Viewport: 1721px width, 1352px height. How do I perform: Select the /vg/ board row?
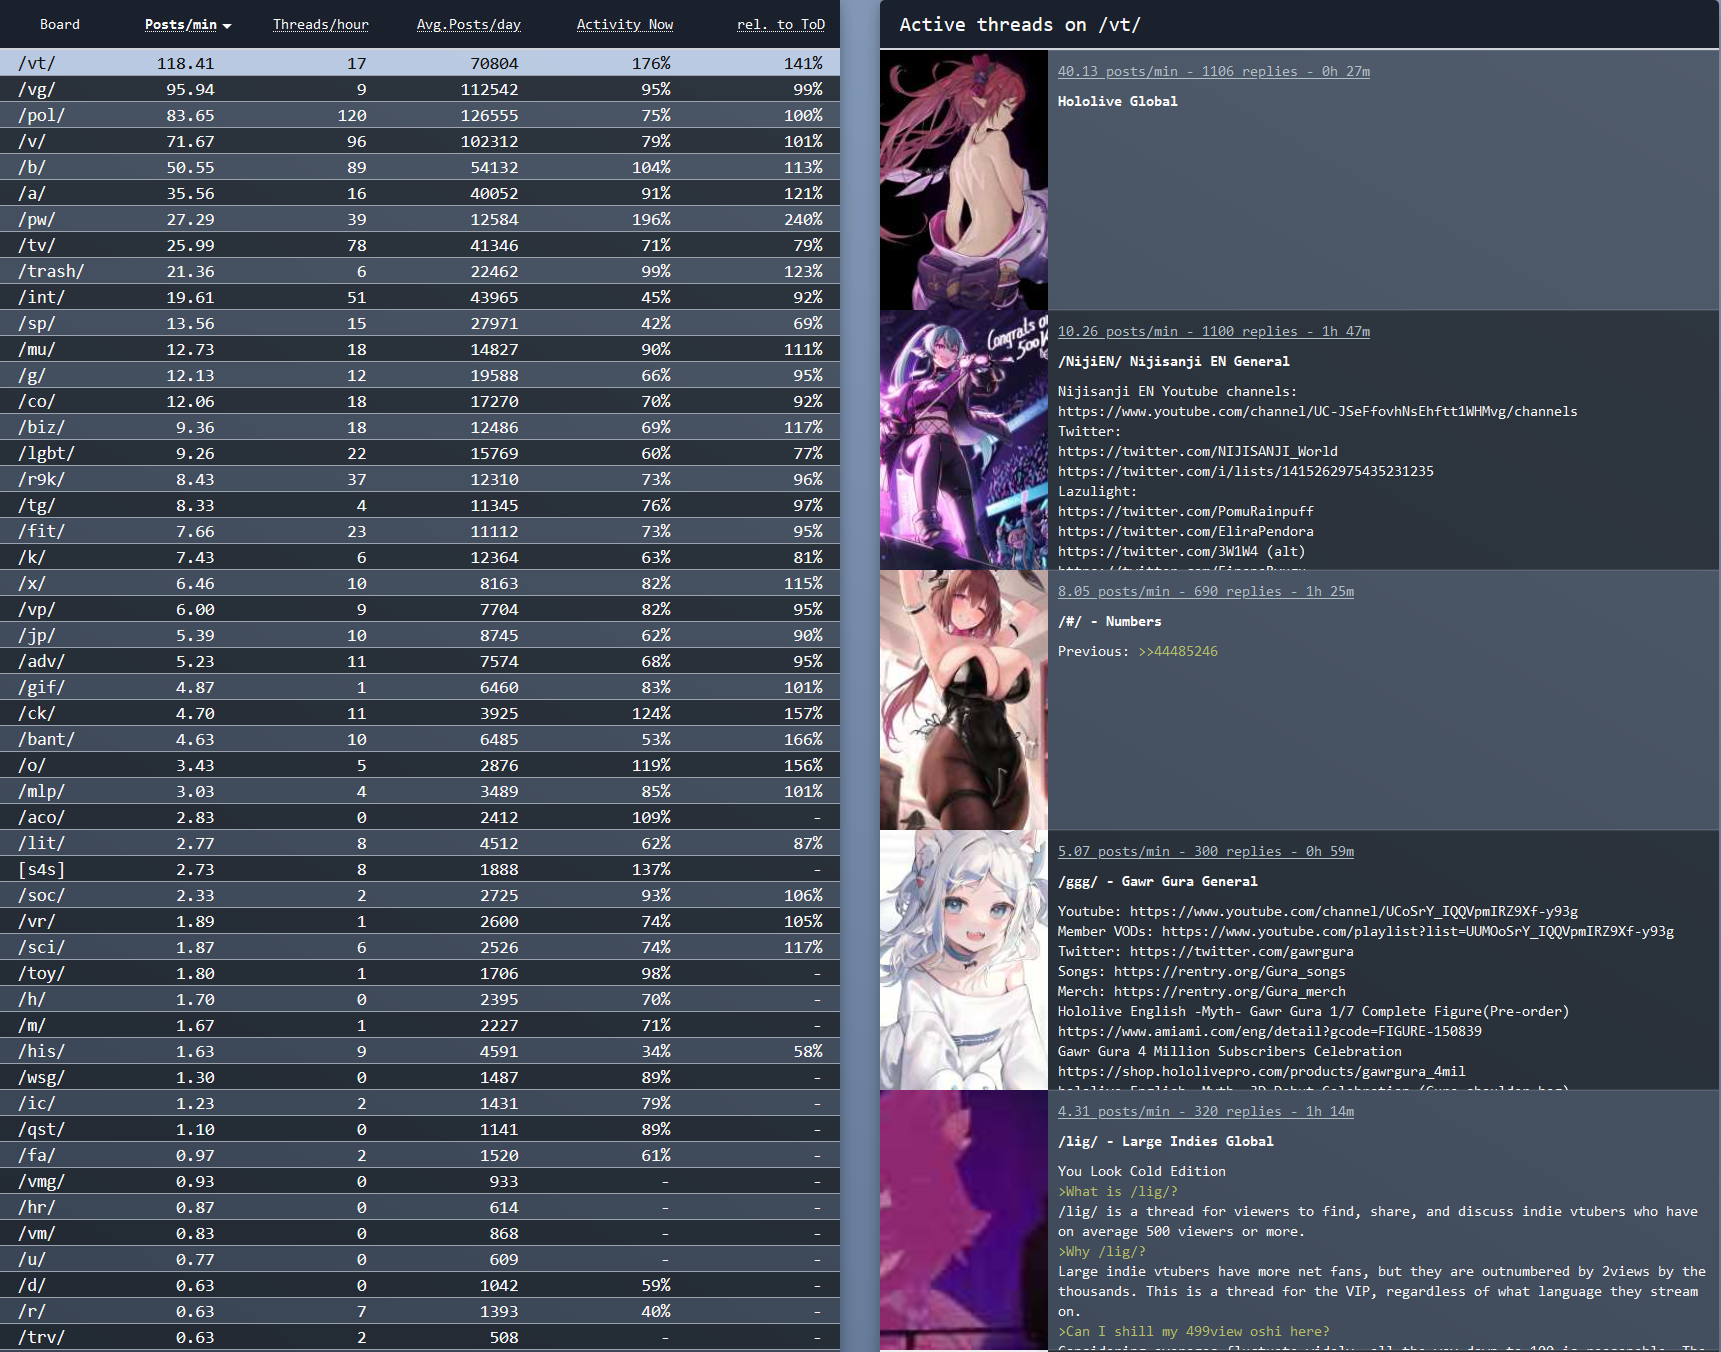tap(420, 89)
